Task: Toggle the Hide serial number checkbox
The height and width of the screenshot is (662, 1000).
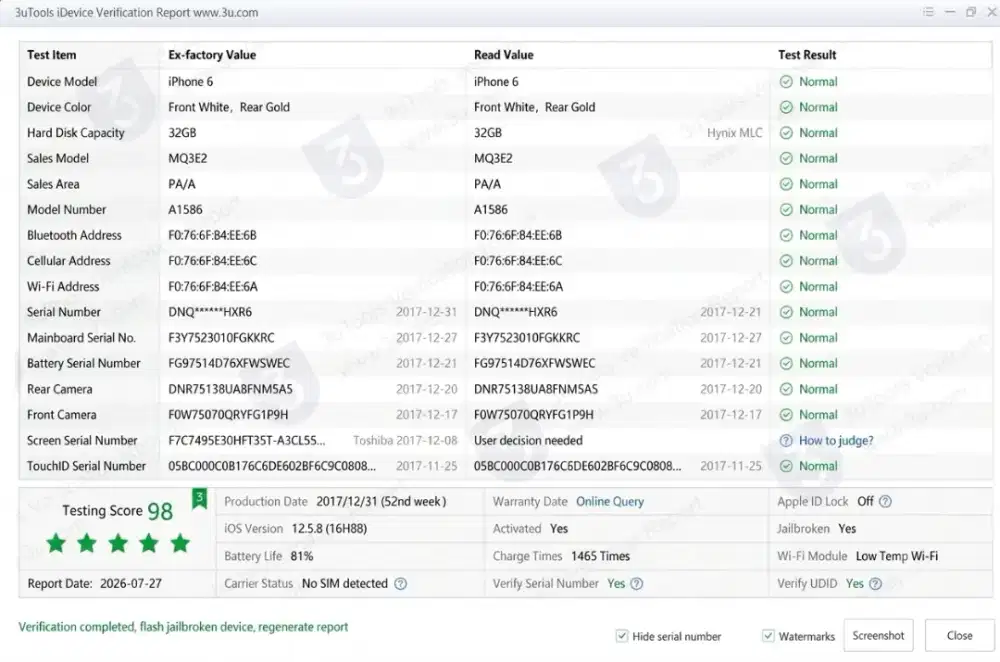Action: pyautogui.click(x=622, y=636)
